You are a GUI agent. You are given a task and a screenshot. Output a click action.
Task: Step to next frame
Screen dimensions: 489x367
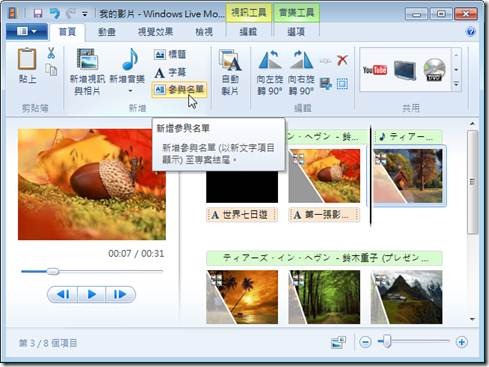pyautogui.click(x=120, y=294)
